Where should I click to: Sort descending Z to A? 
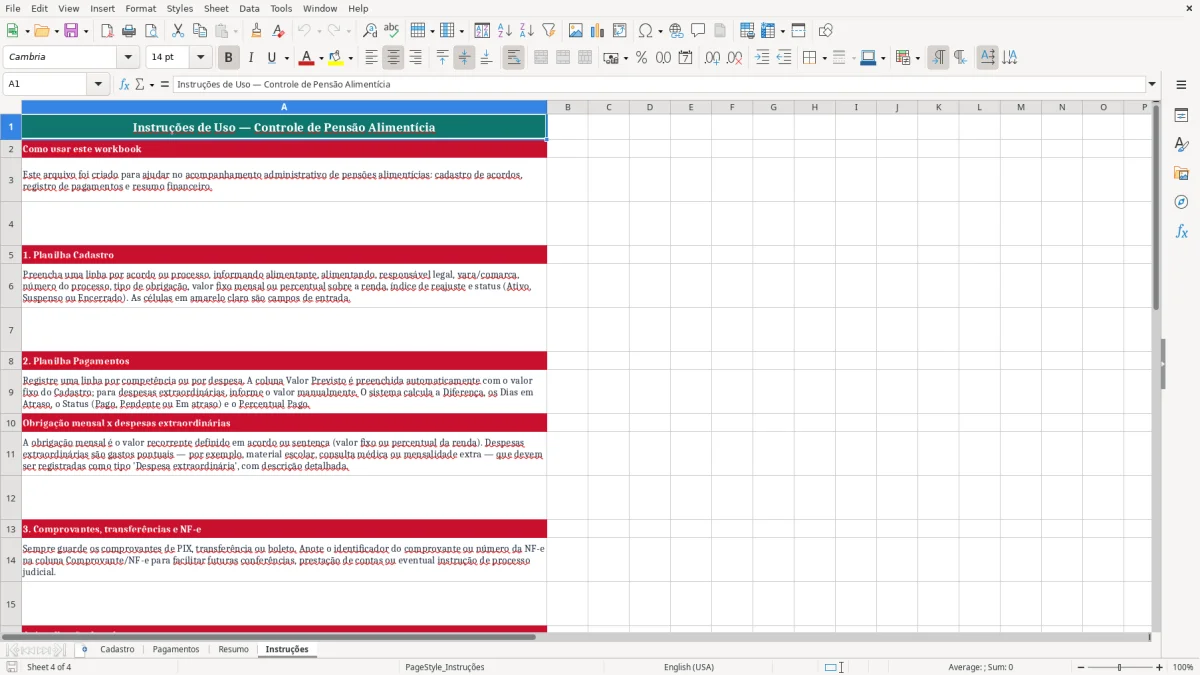pos(527,31)
